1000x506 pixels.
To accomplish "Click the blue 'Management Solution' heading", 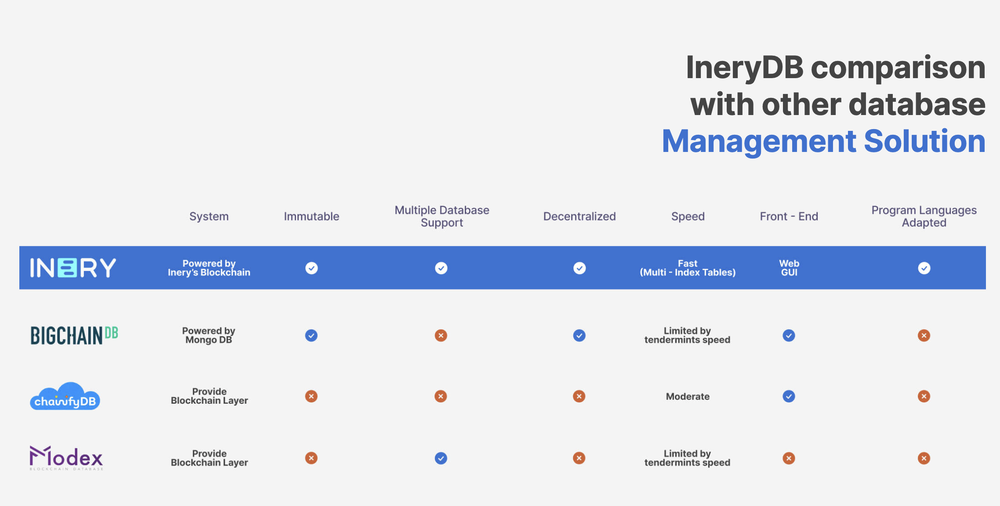I will pos(823,142).
